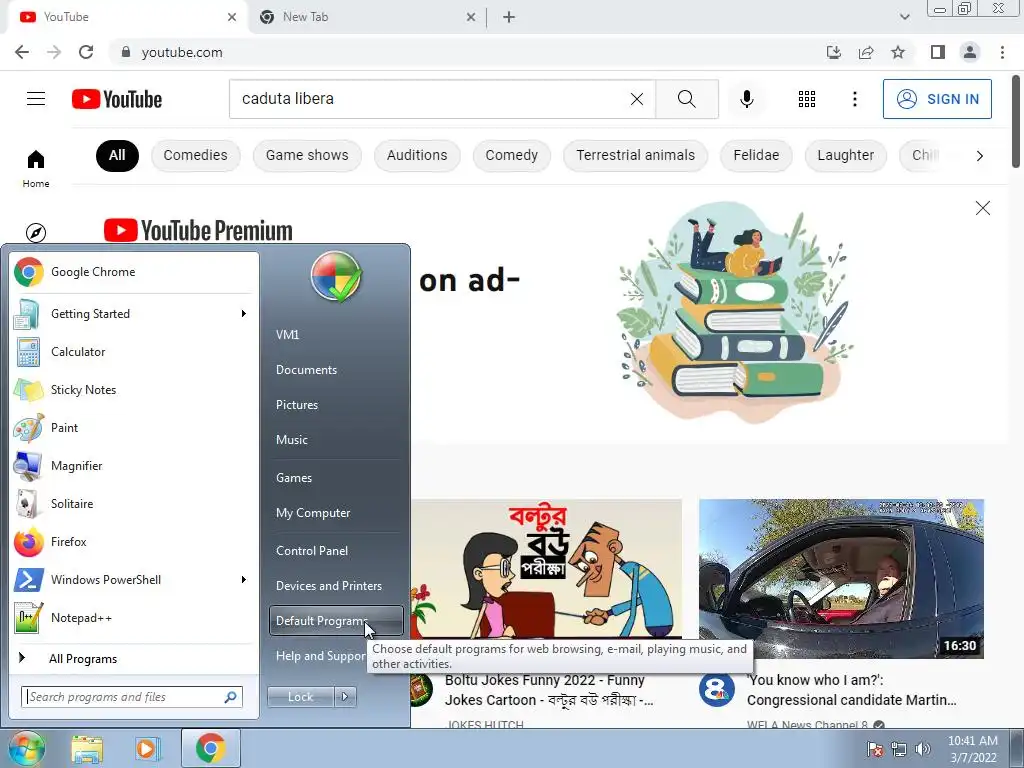Image resolution: width=1024 pixels, height=768 pixels.
Task: Open Devices and Printers
Action: tap(336, 586)
